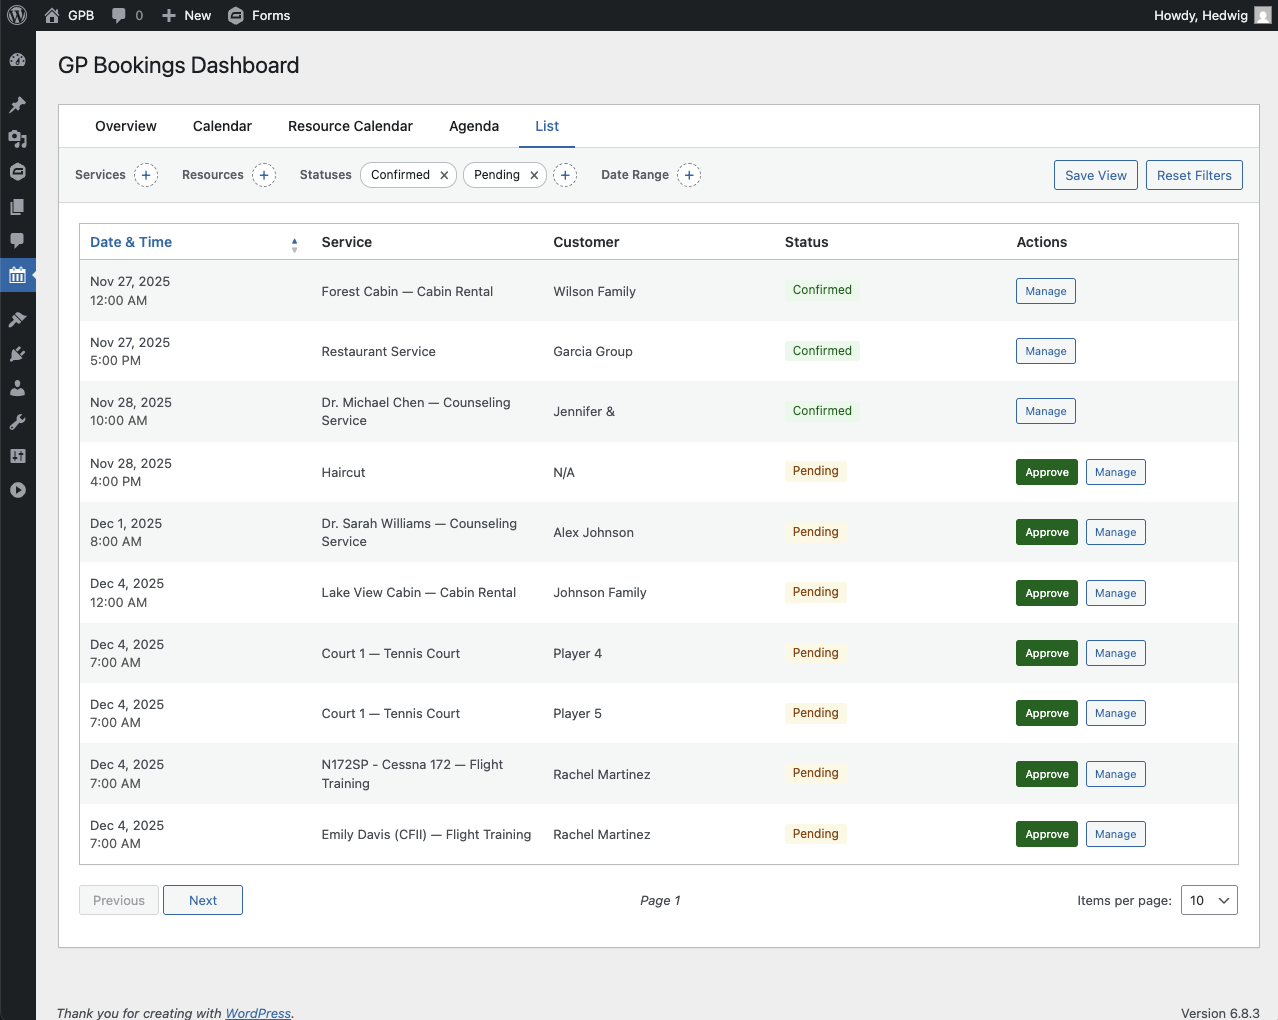
Task: Click the WordPress logo in admin bar
Action: [x=17, y=15]
